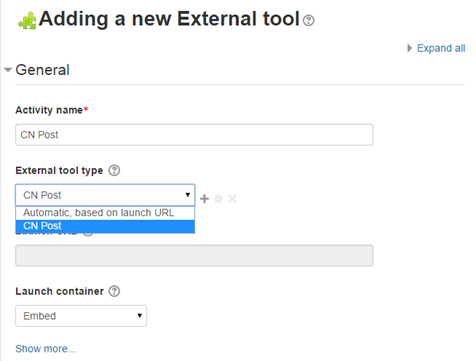Click the gear icon to edit tool type
The image size is (476, 361).
218,199
